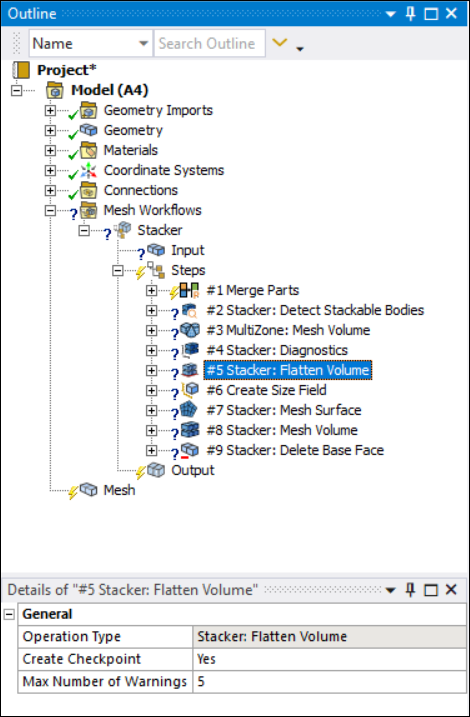Expand #5 Stacker Flatten Volume step
The height and width of the screenshot is (717, 470).
point(151,370)
